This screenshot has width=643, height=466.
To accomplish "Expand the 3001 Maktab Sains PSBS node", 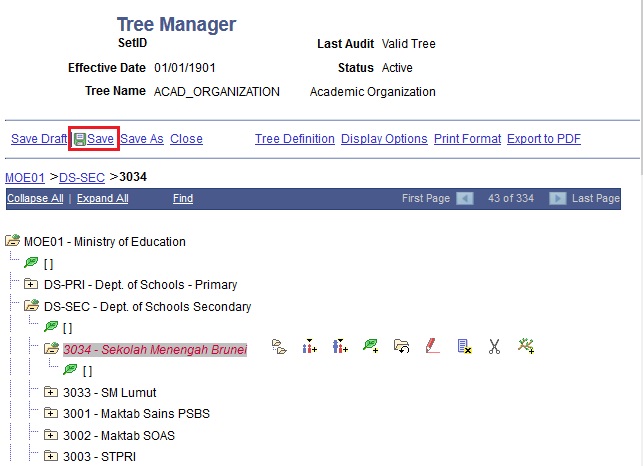I will 50,413.
